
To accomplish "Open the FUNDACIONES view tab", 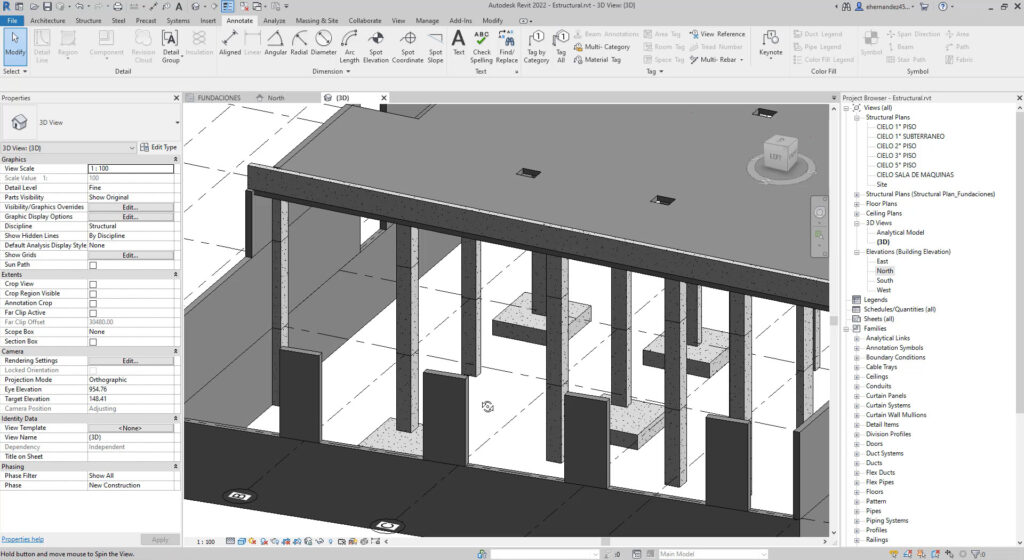I will coord(218,98).
